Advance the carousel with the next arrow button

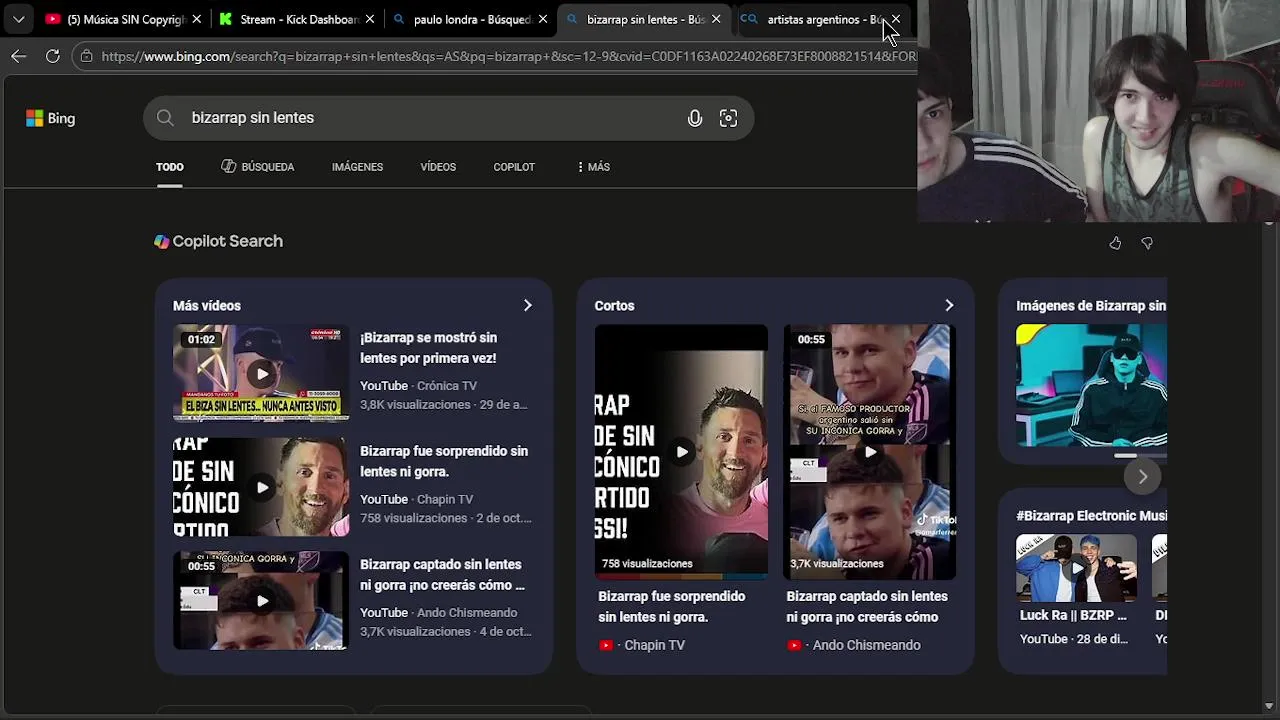[x=1142, y=477]
